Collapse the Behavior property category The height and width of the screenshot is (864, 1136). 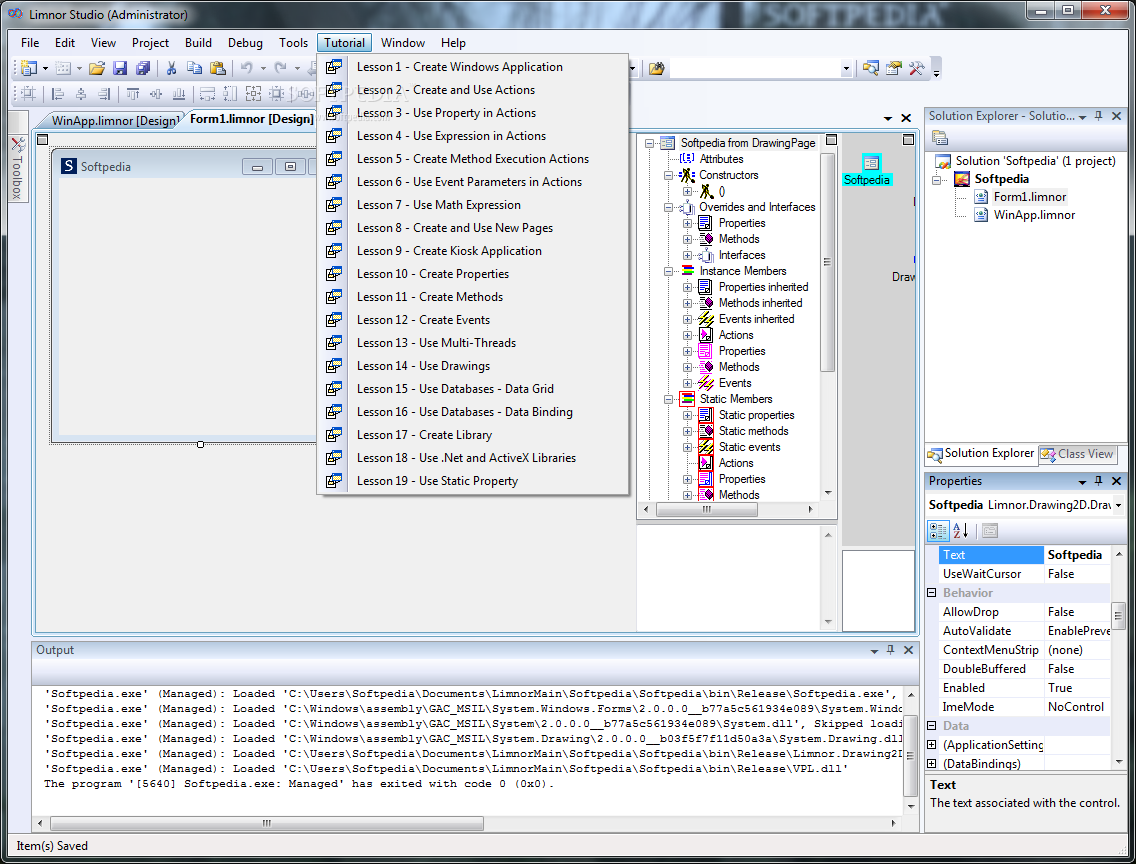[932, 592]
